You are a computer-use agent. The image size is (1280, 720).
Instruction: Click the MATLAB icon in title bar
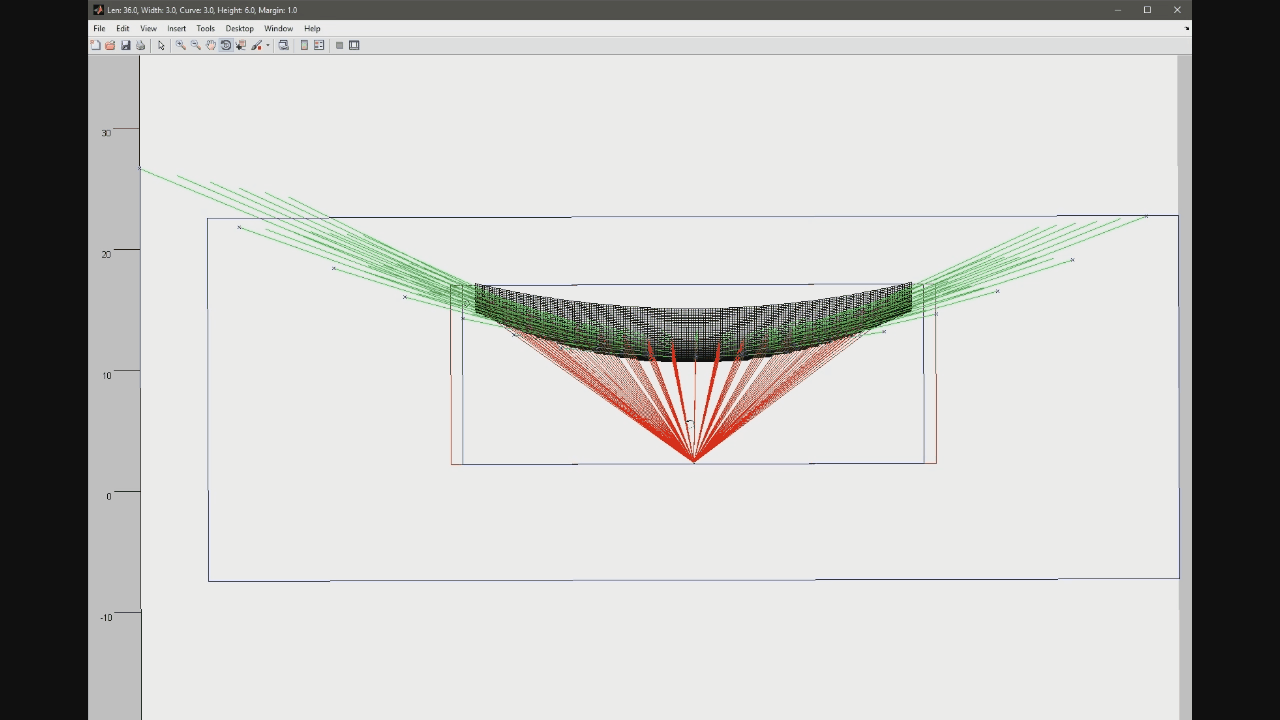tap(98, 10)
